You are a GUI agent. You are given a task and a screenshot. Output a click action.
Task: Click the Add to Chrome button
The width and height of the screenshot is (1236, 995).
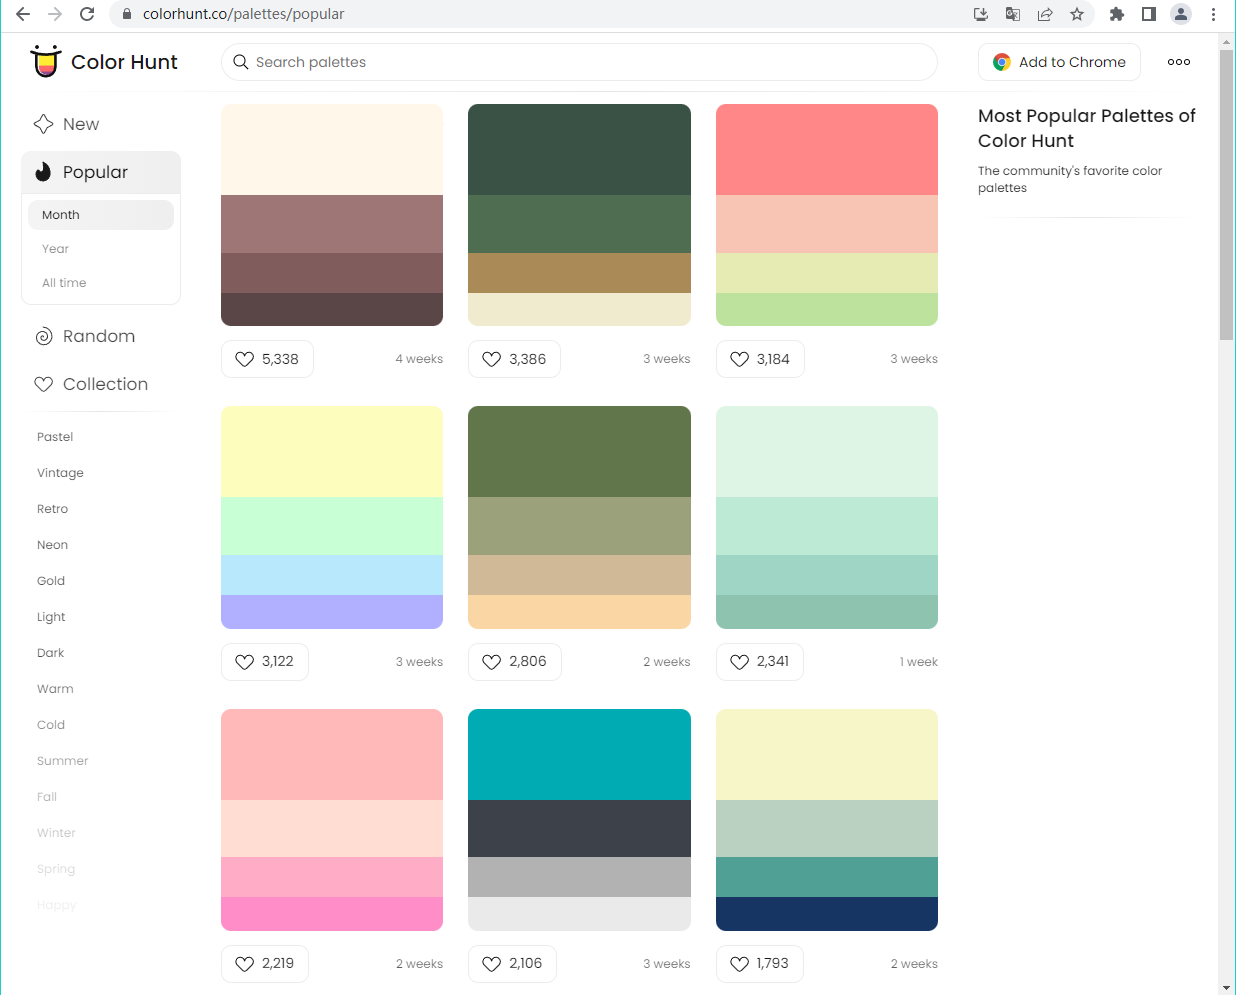1059,62
